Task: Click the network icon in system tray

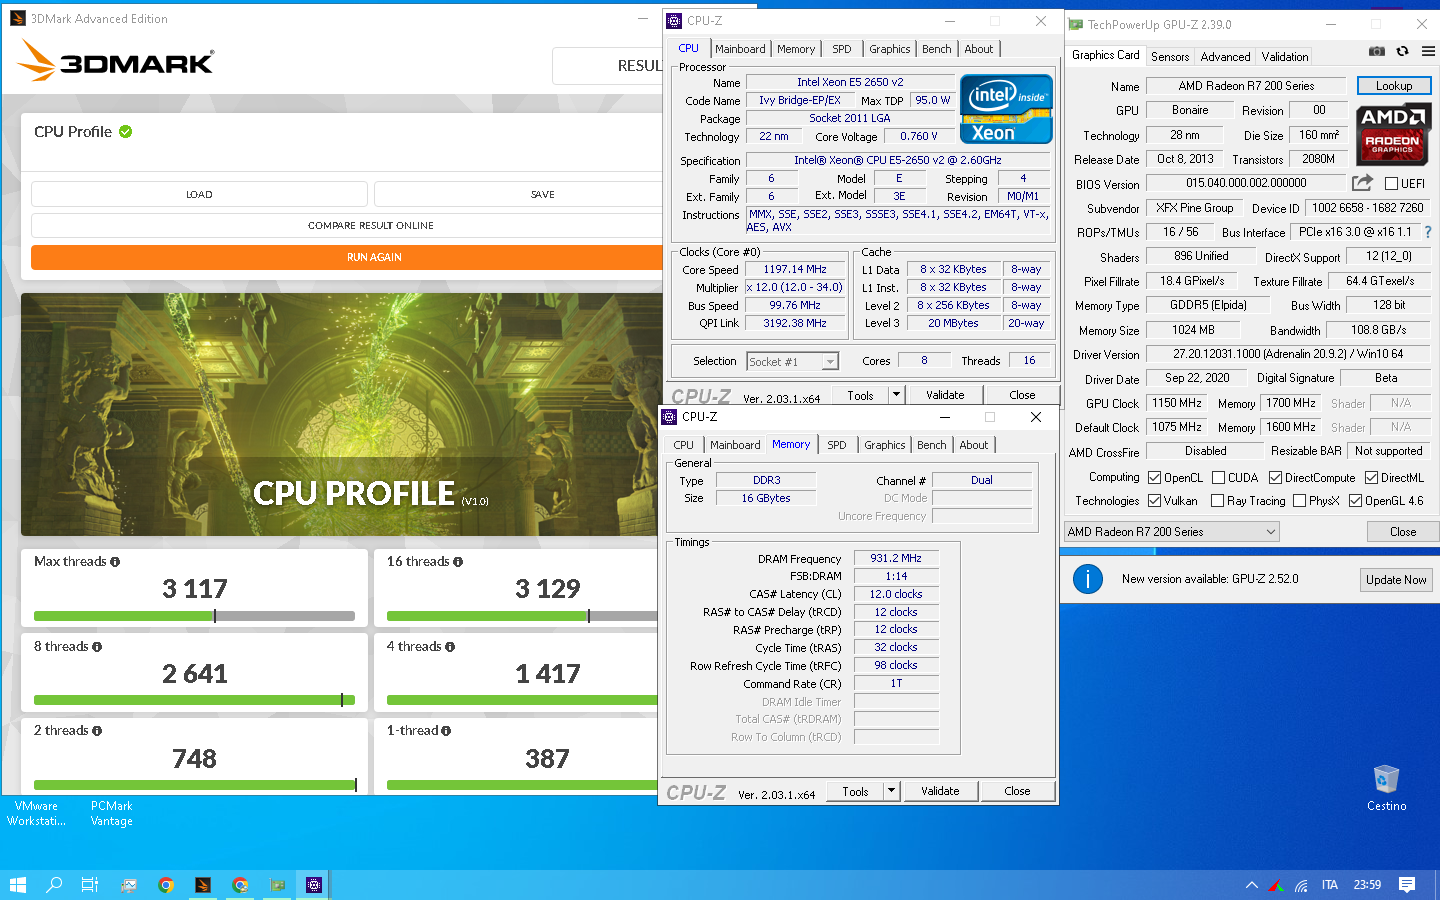Action: (x=1301, y=885)
